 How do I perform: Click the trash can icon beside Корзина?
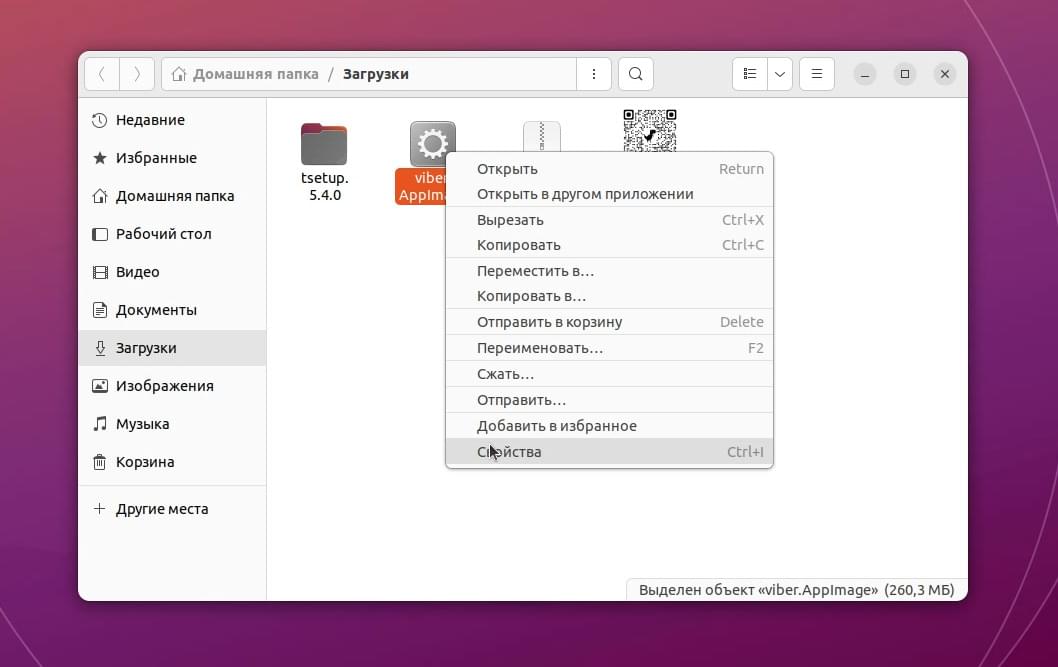coord(100,462)
